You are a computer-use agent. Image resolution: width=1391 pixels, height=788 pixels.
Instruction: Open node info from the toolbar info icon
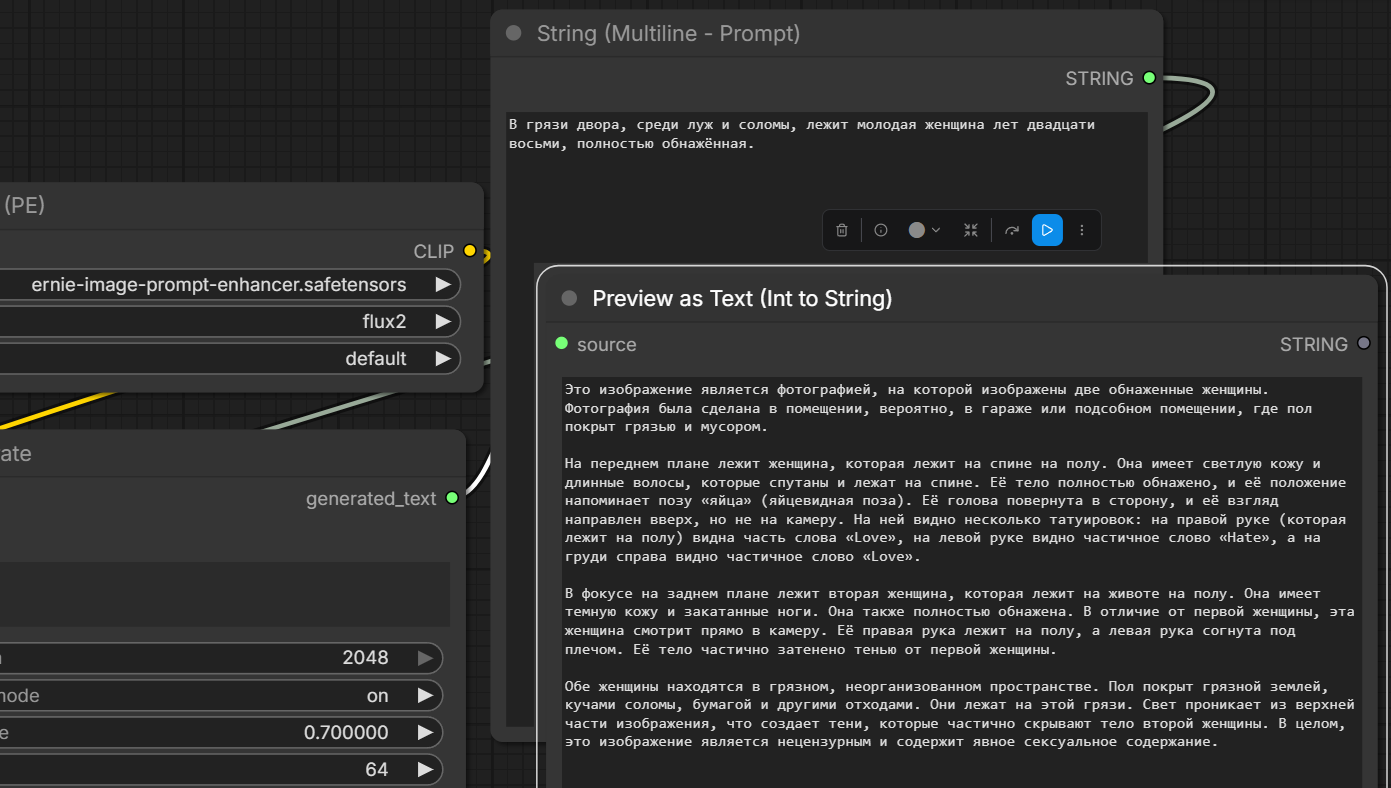[881, 230]
